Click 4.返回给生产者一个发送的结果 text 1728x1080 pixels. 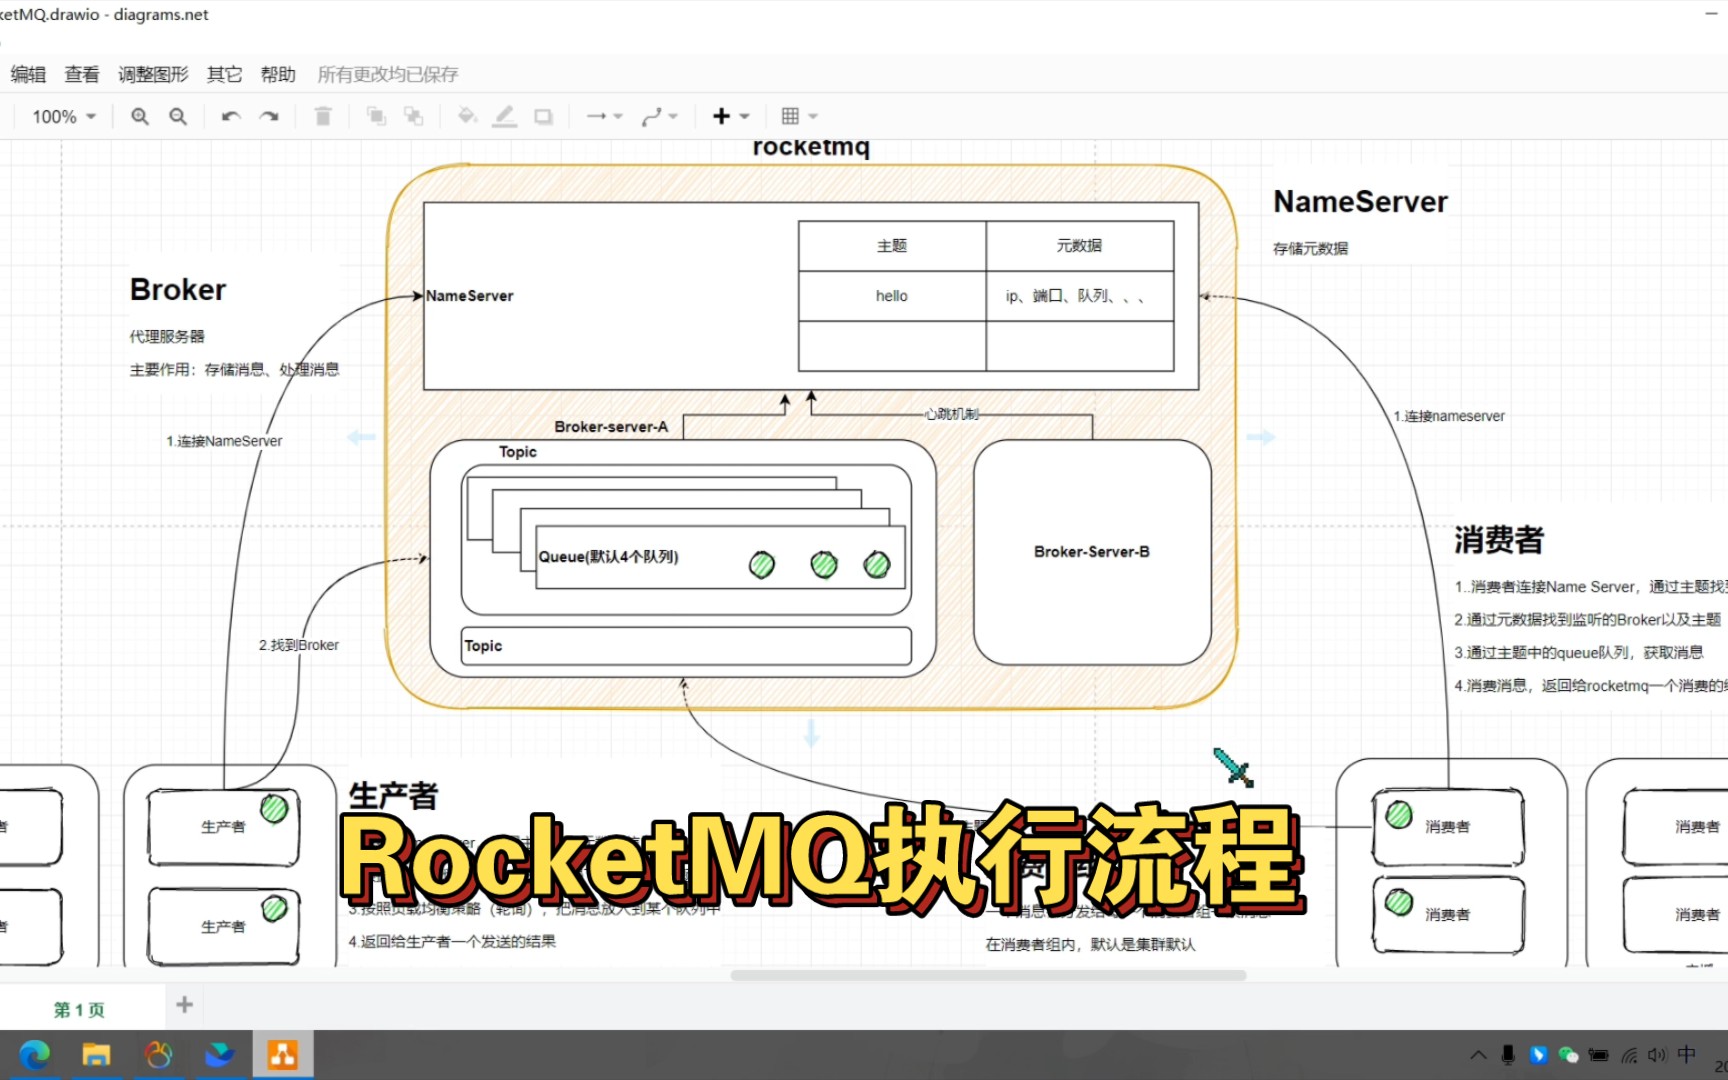click(x=452, y=942)
